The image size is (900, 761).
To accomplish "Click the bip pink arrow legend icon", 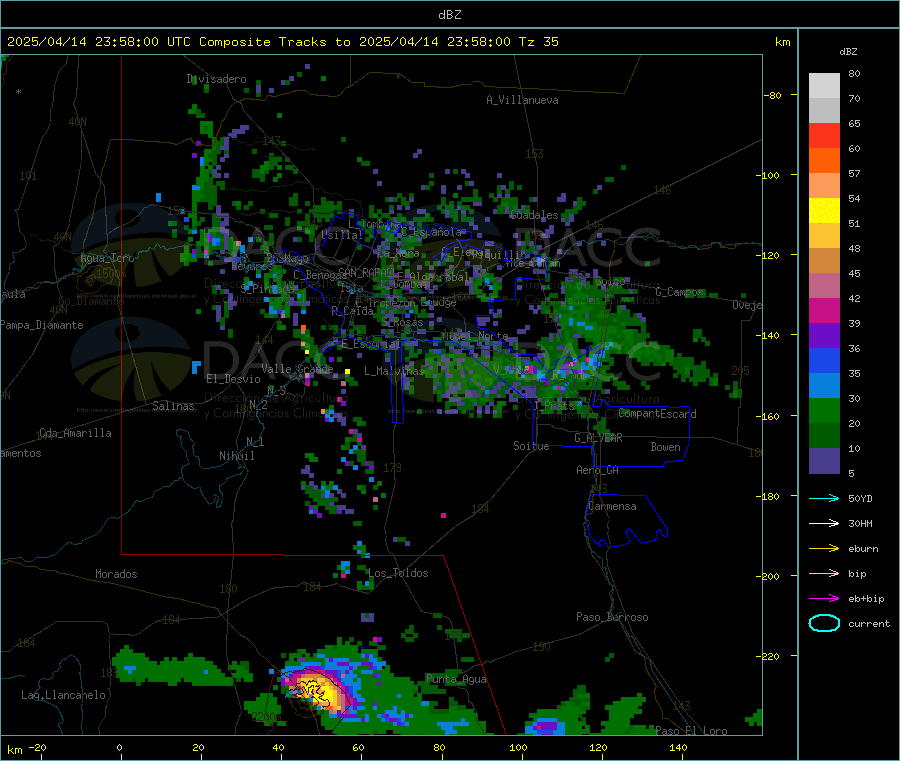I will 824,573.
